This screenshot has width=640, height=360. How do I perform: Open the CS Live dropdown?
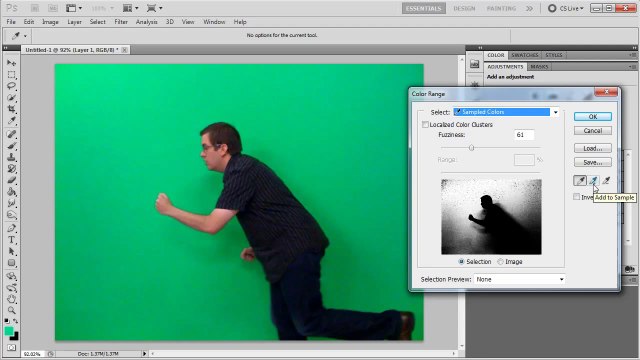click(566, 8)
